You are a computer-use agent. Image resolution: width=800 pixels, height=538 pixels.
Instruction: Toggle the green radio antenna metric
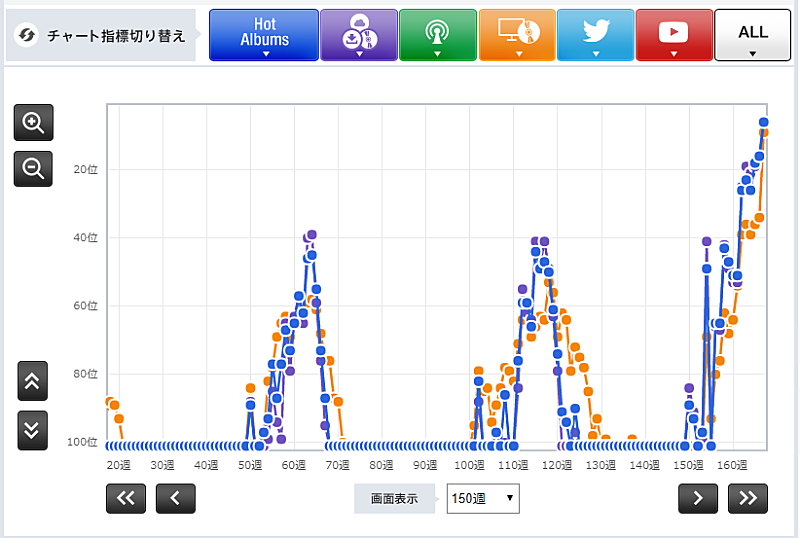437,35
